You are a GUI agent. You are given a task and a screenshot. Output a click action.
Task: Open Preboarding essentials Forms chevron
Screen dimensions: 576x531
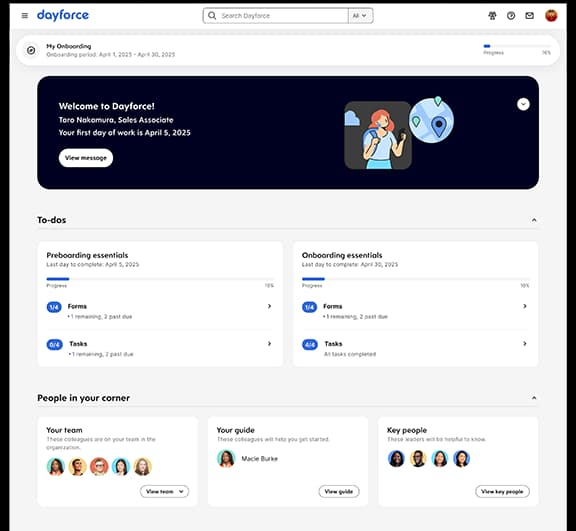tap(269, 306)
